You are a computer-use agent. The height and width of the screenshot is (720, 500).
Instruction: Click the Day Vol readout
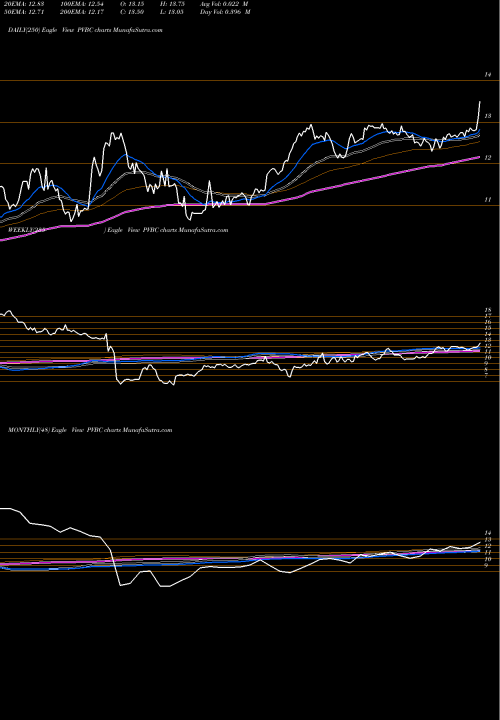225,12
